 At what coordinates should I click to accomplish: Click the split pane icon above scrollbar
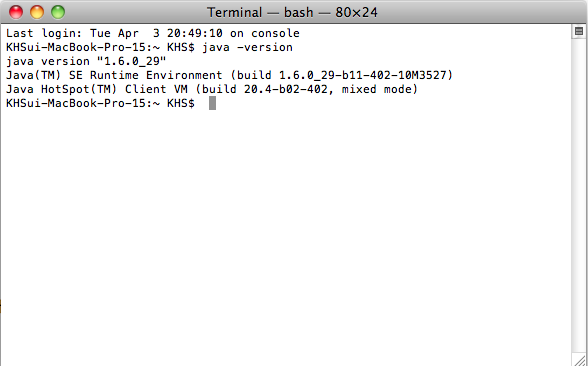579,31
